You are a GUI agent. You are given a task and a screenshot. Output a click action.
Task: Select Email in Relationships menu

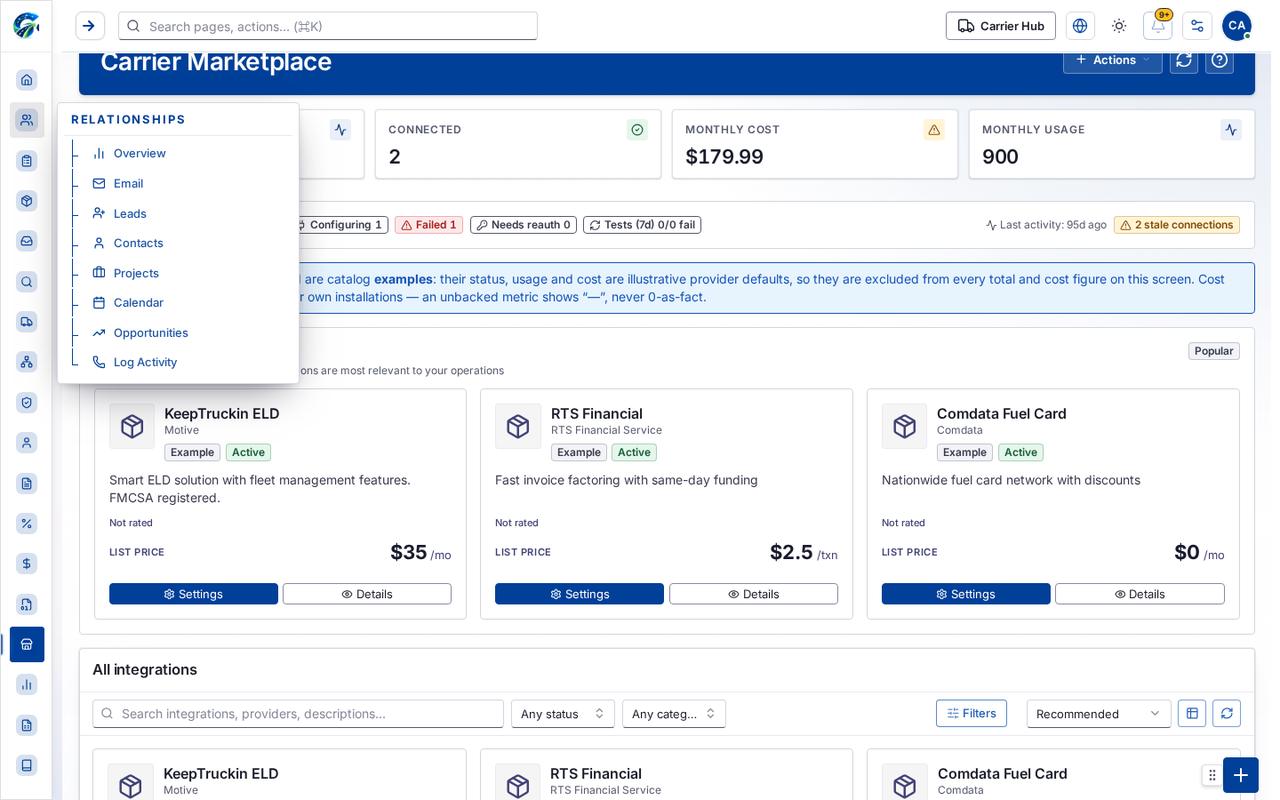[128, 183]
